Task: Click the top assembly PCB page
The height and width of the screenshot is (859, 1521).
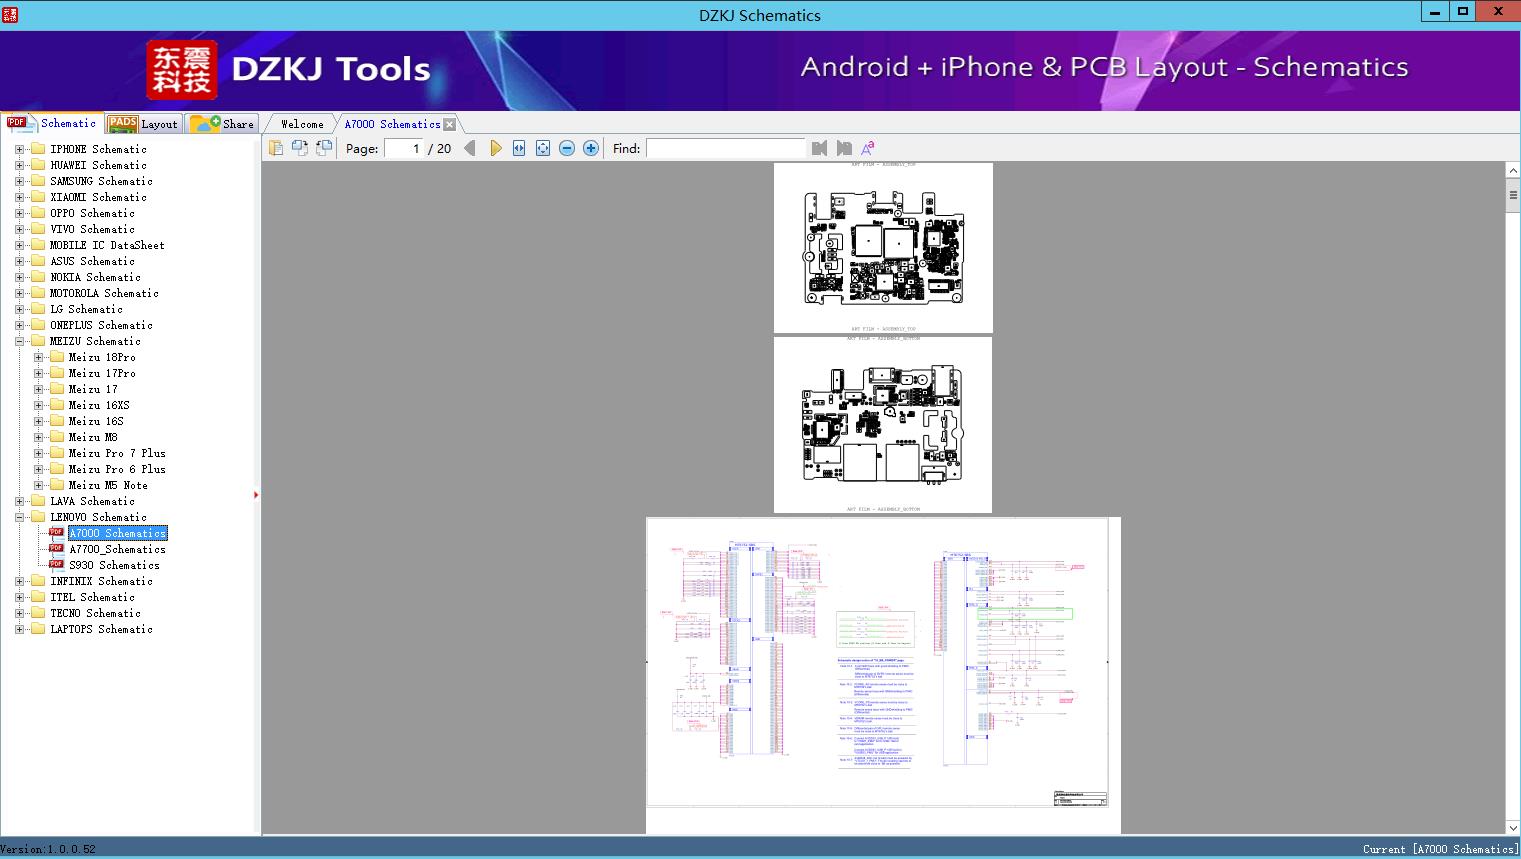Action: pos(883,247)
